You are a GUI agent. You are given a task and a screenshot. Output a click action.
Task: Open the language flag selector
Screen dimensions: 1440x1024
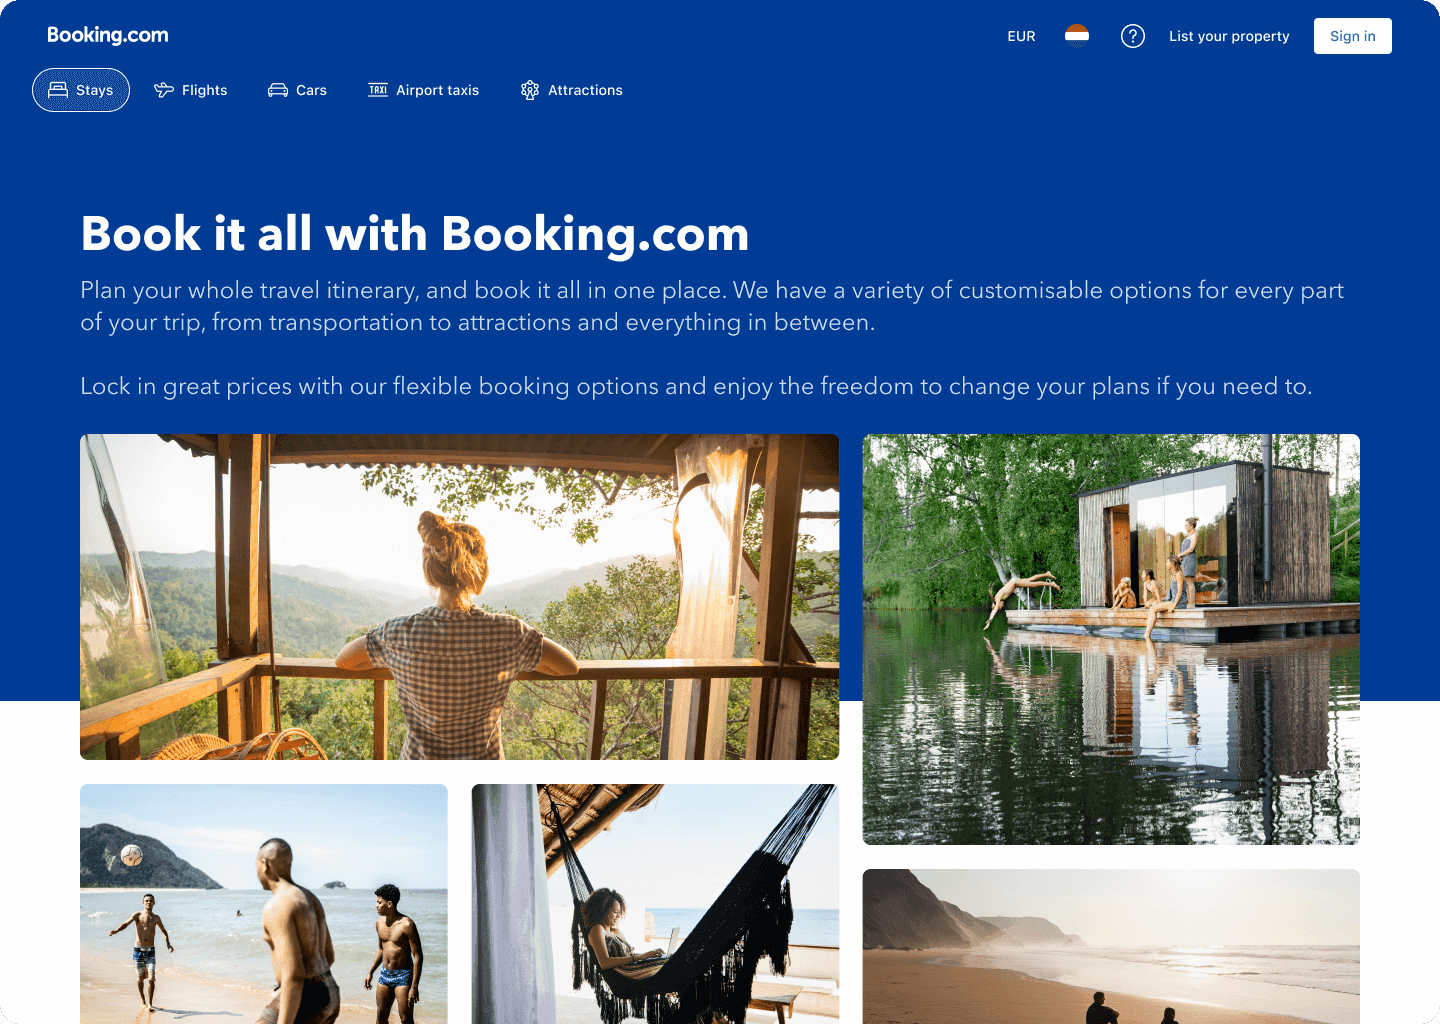[x=1077, y=36]
